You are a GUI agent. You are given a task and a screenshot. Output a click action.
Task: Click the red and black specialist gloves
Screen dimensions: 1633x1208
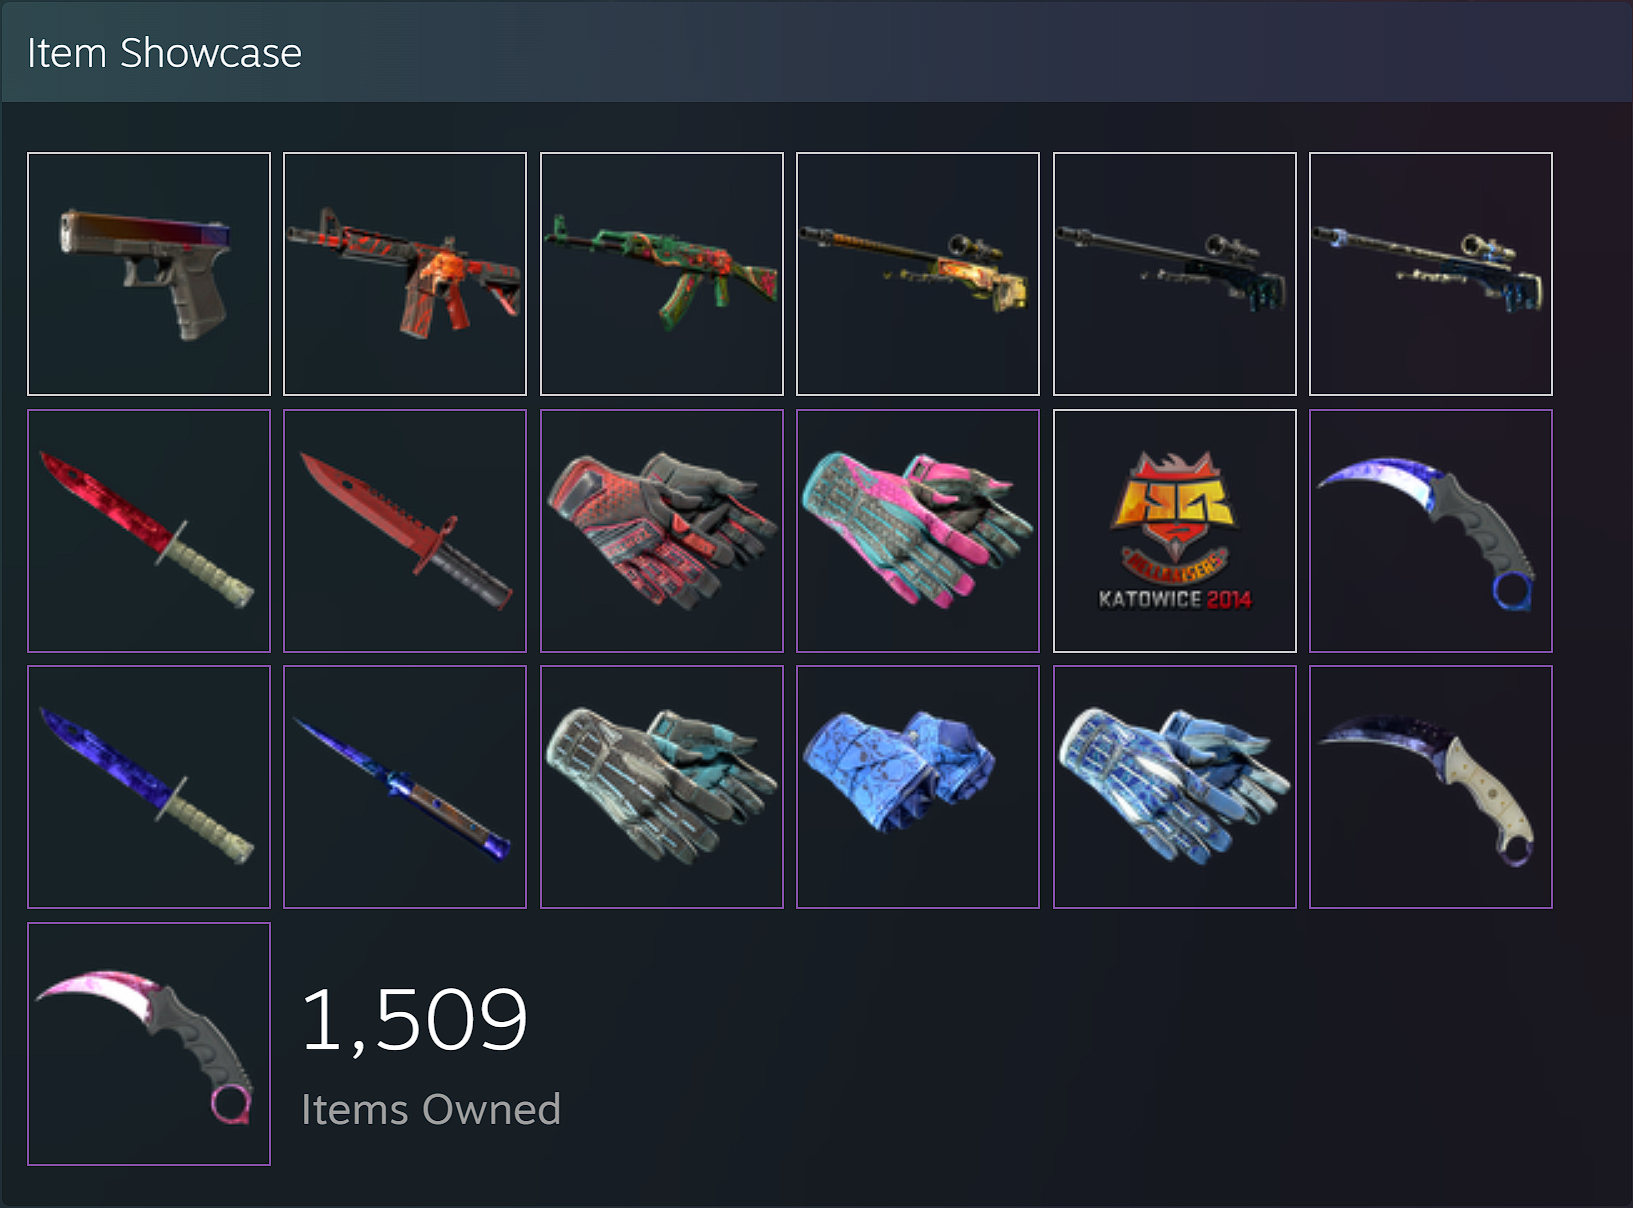[x=662, y=531]
